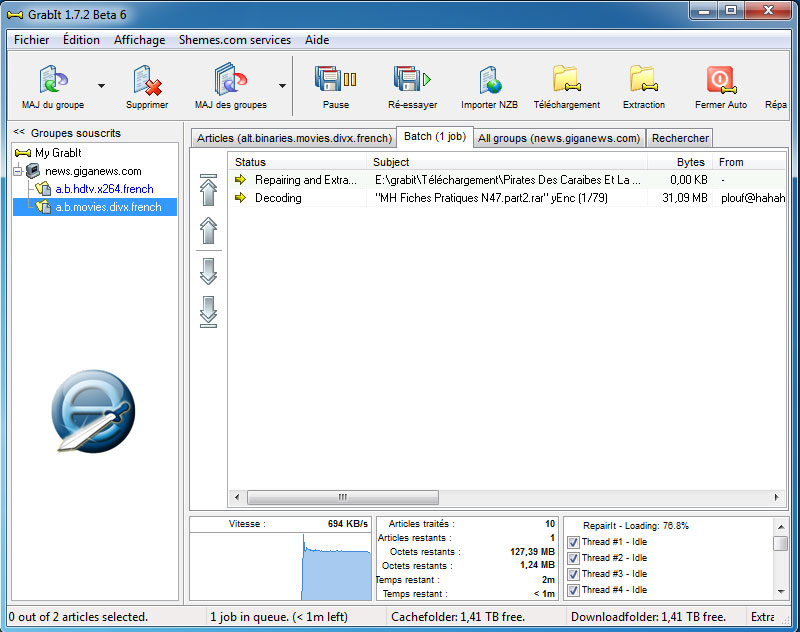Click the GrabIt title bar bone icon
This screenshot has width=800, height=632.
tap(15, 15)
